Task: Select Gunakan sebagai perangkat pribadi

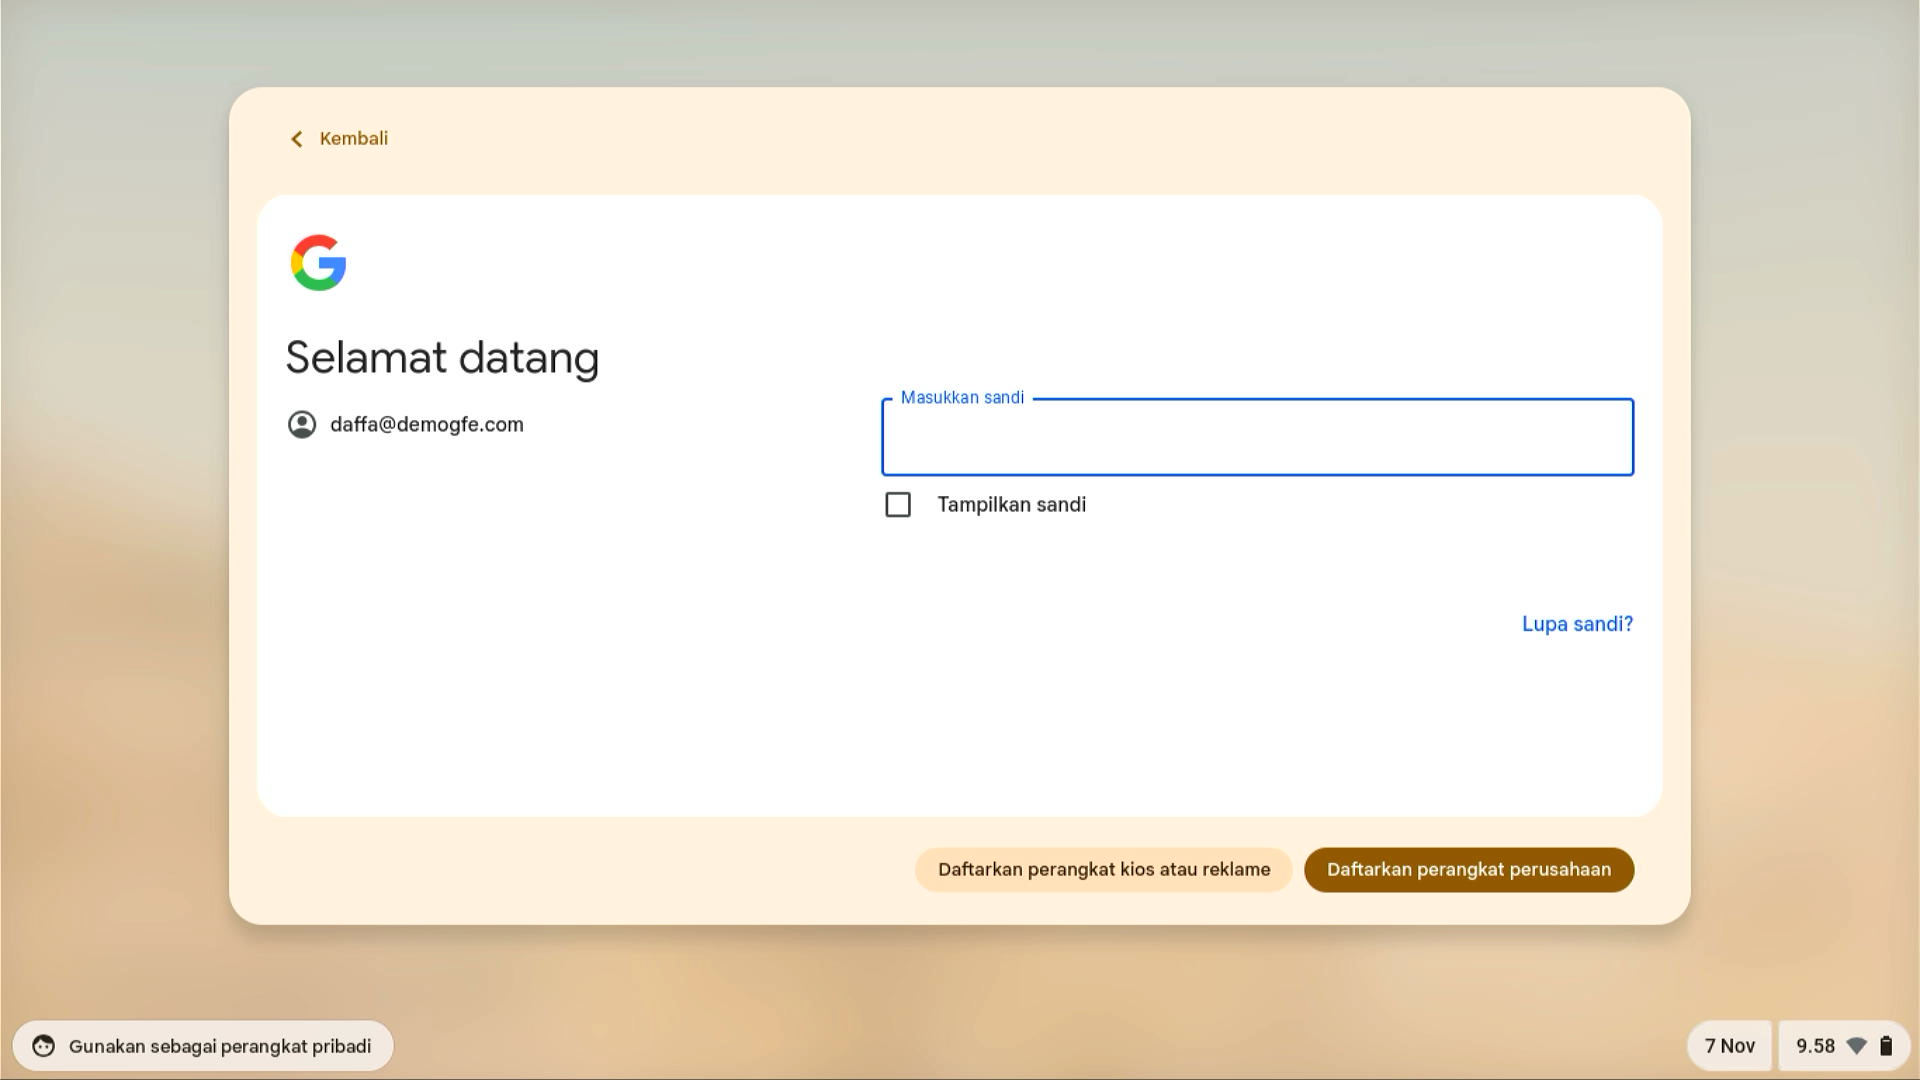Action: pos(221,1046)
